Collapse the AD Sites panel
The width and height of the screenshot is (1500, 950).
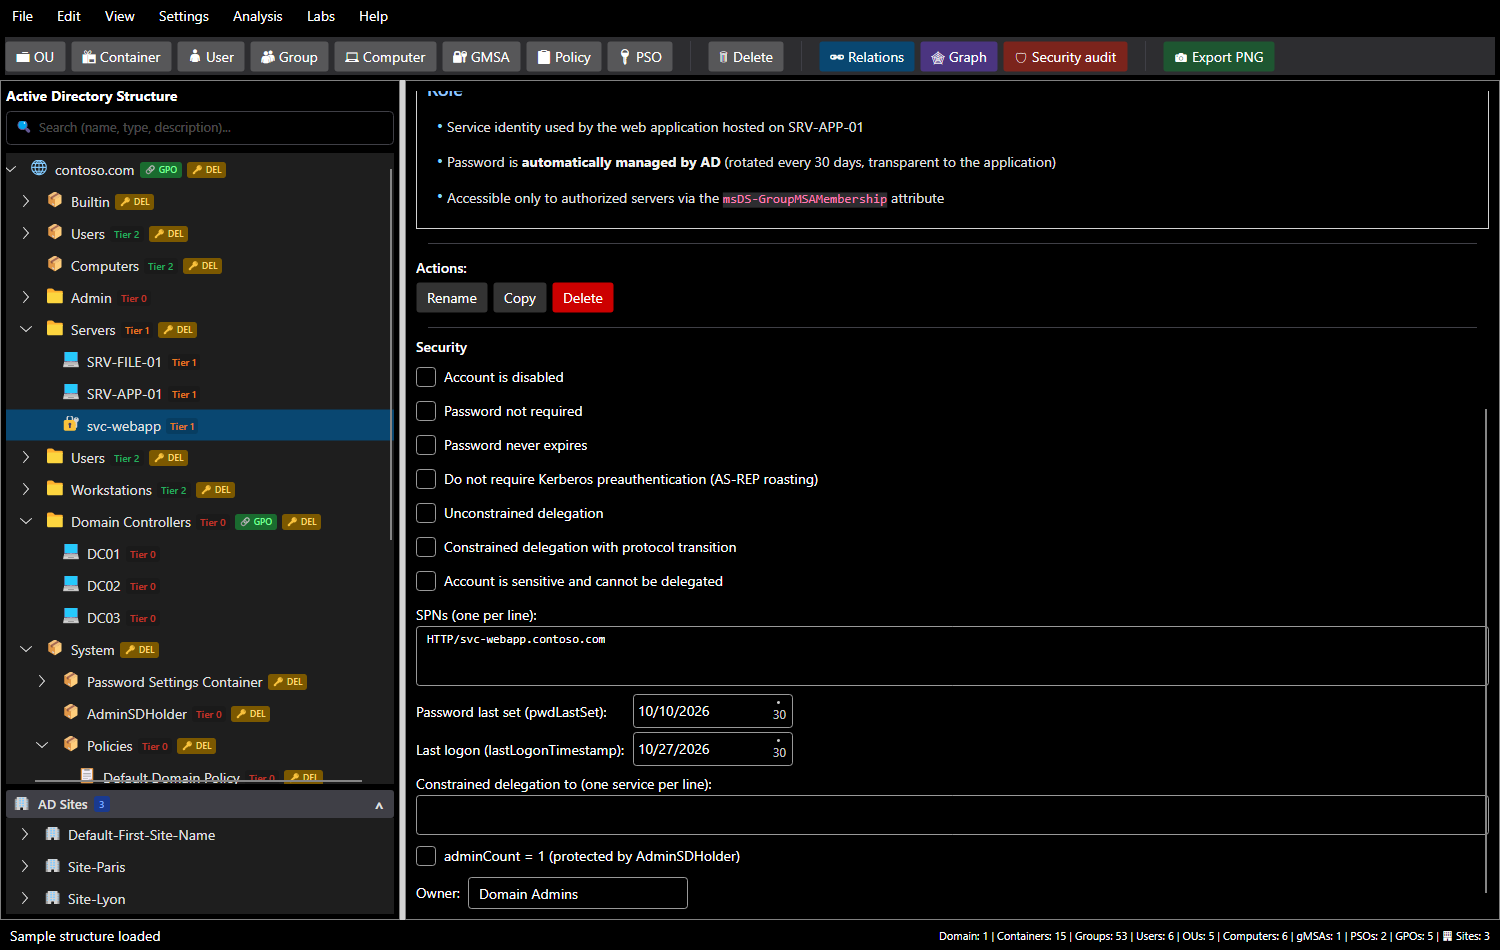pos(379,805)
